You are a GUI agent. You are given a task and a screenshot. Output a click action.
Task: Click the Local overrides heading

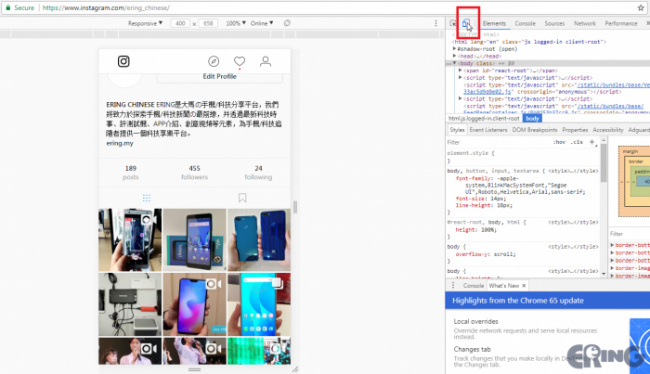click(x=476, y=322)
